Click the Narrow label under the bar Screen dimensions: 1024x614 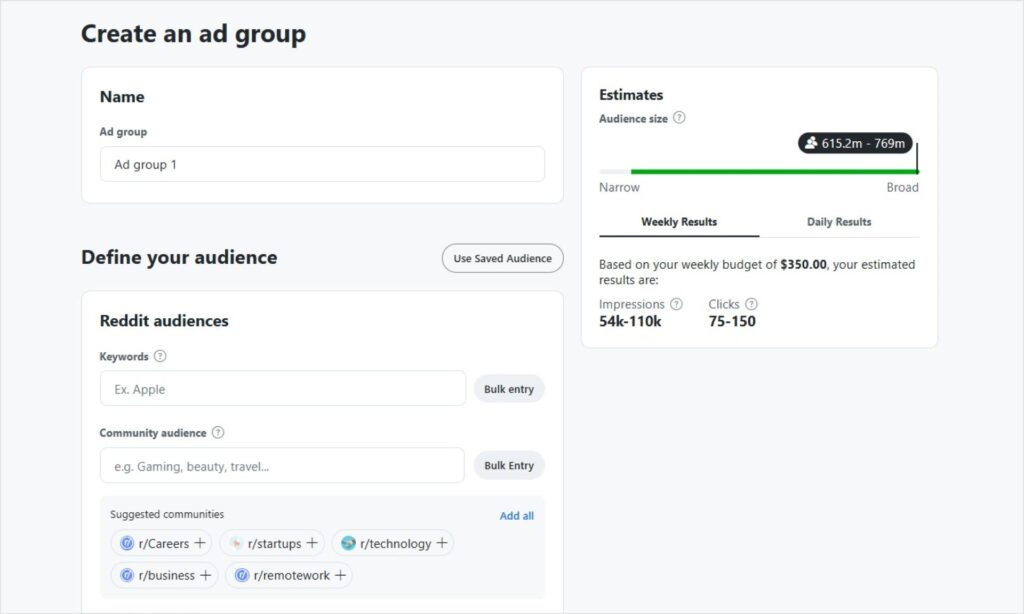(619, 187)
